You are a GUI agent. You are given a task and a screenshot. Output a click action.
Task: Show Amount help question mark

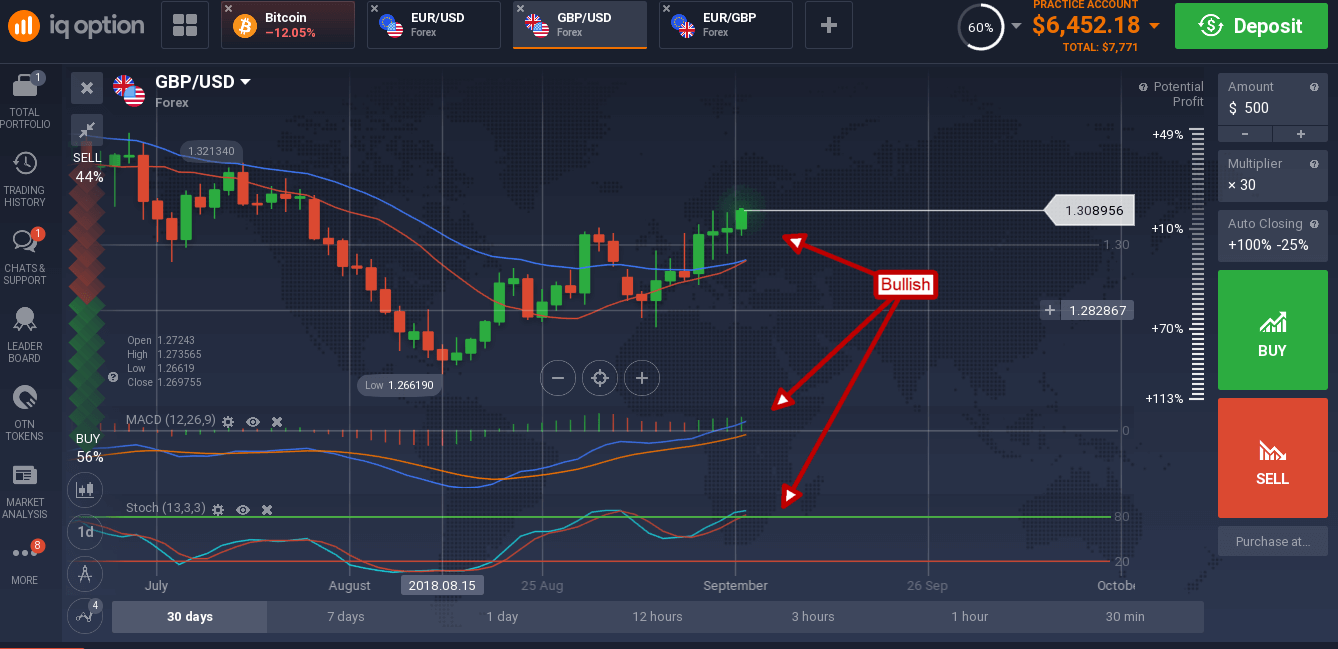point(1314,87)
